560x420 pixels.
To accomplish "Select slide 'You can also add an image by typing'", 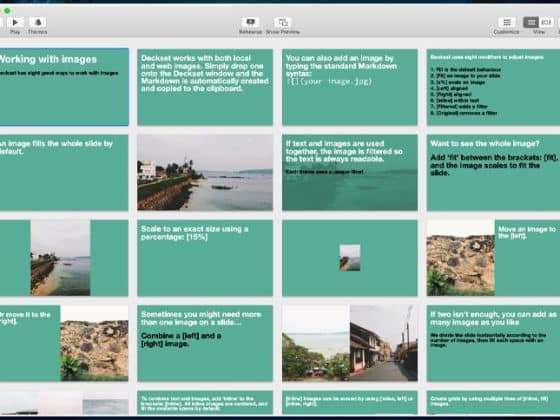I will [350, 87].
